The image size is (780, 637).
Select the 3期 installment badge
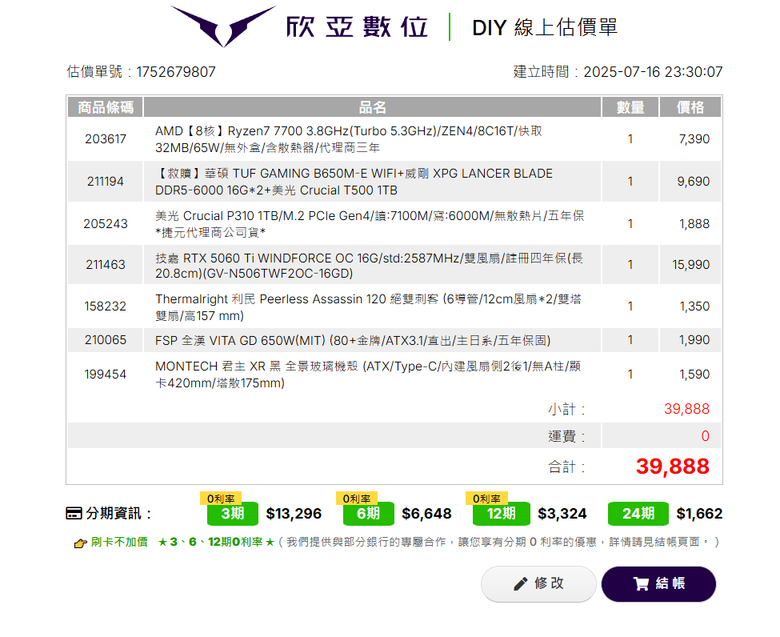pos(232,514)
